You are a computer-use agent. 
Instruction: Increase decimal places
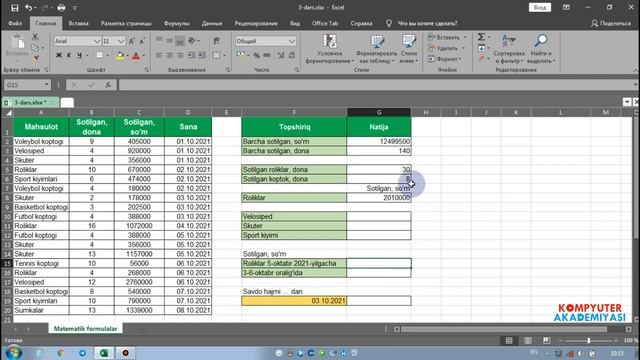(x=281, y=56)
